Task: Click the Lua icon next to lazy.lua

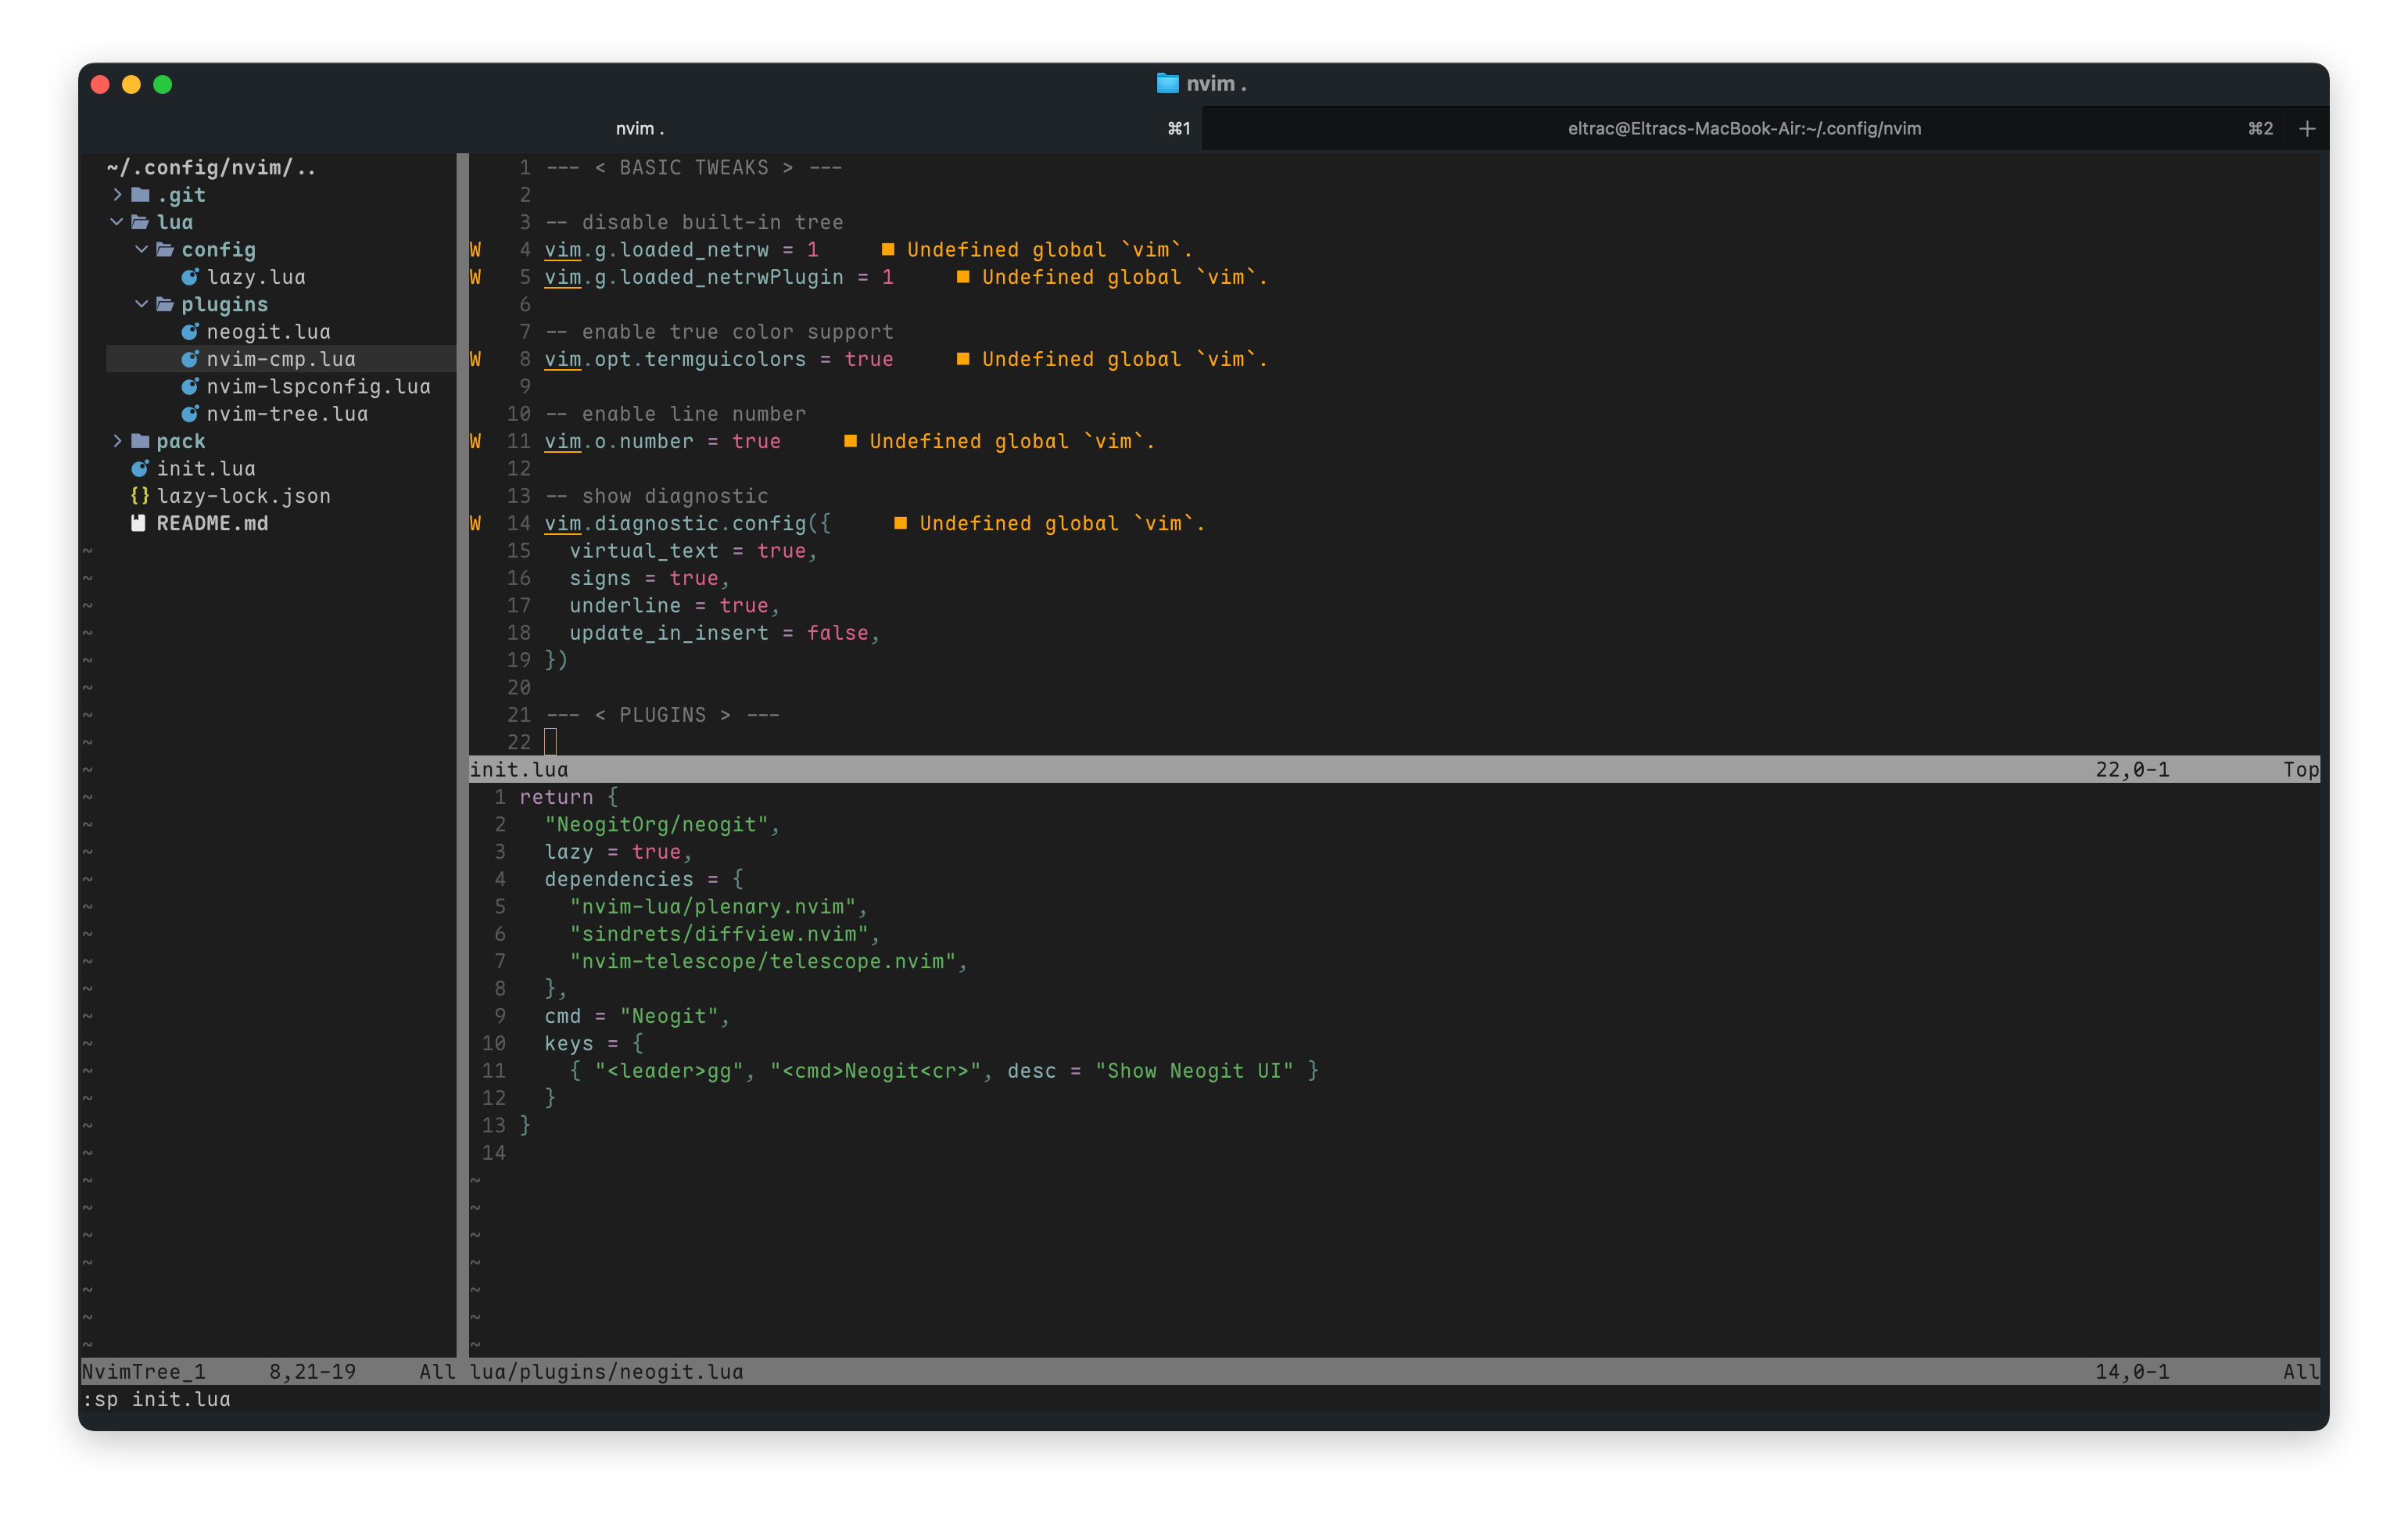Action: [x=189, y=277]
